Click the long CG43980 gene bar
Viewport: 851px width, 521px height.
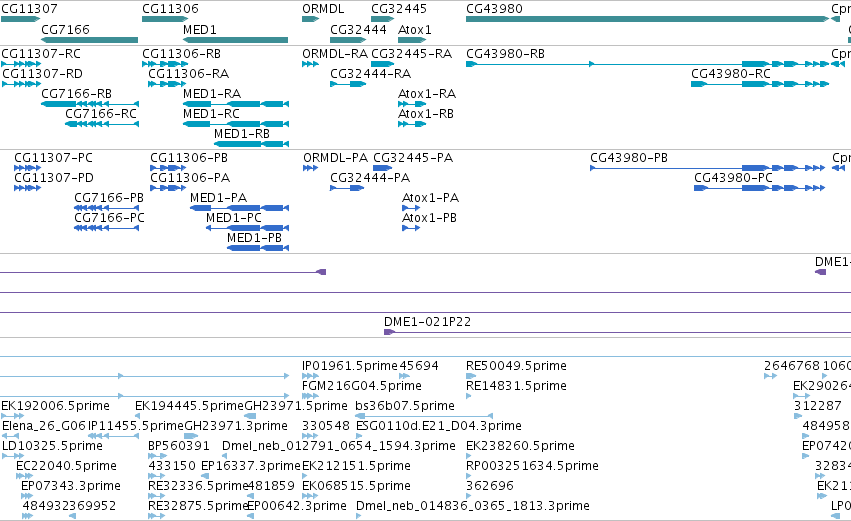click(647, 19)
